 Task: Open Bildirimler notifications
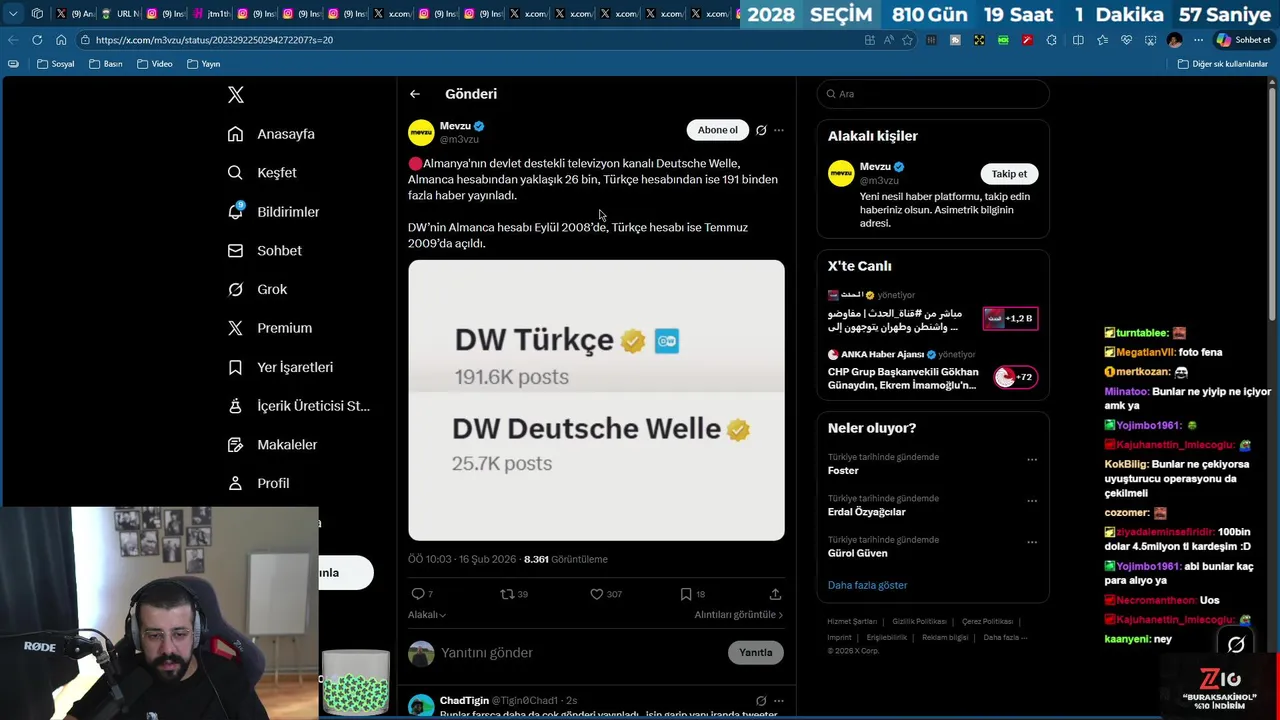pos(273,212)
